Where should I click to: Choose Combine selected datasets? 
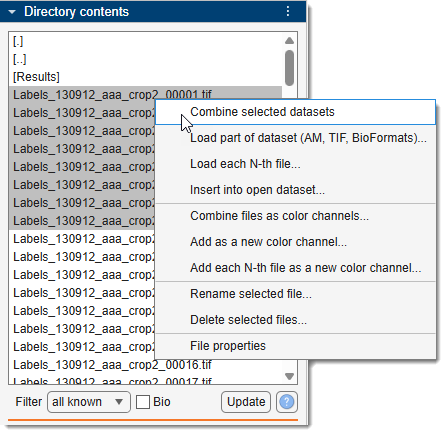click(x=296, y=112)
